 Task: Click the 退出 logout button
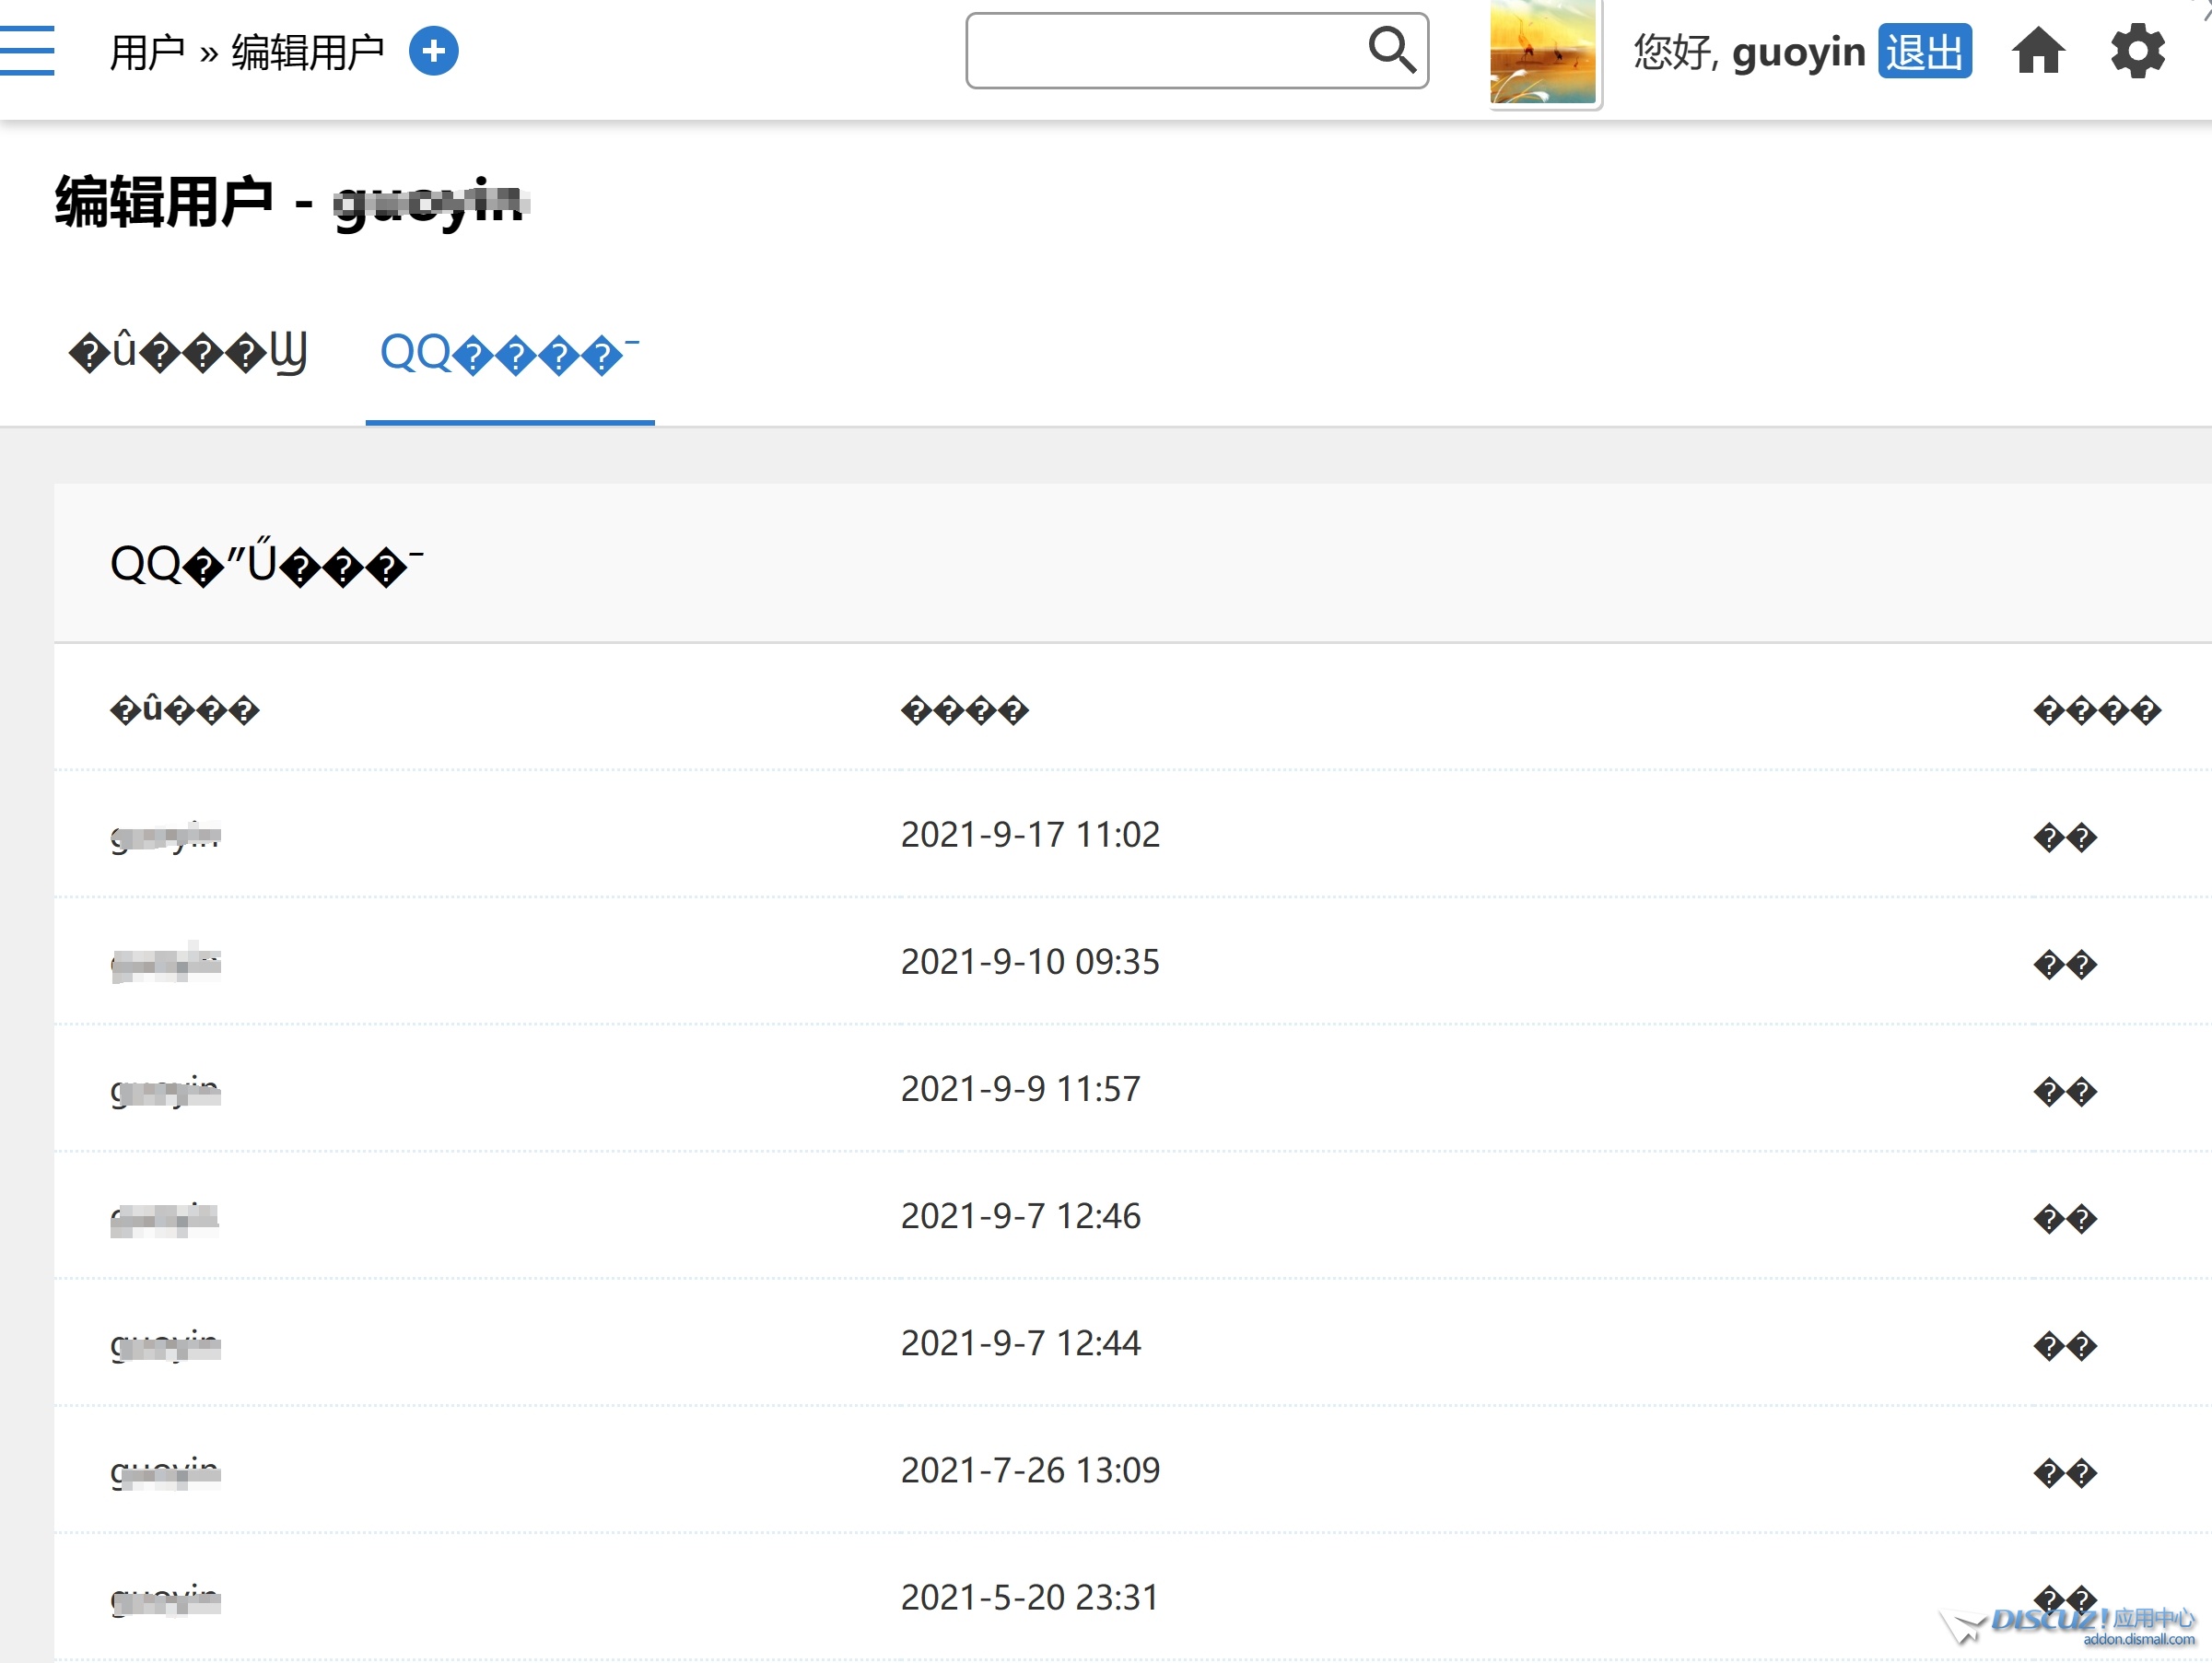[x=1925, y=51]
